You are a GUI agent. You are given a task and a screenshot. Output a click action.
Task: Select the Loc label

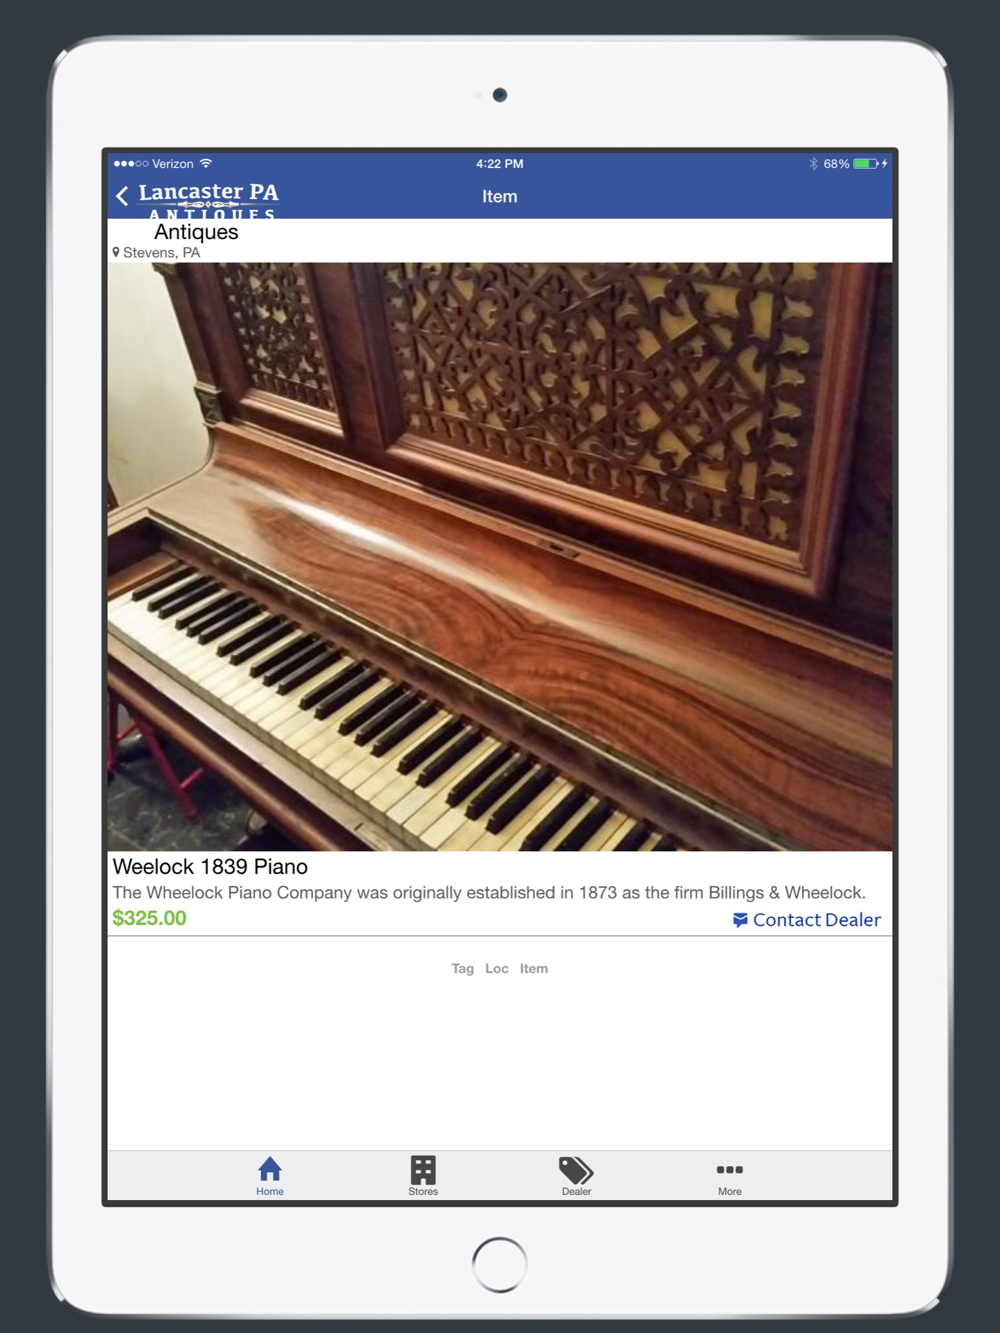(x=497, y=968)
